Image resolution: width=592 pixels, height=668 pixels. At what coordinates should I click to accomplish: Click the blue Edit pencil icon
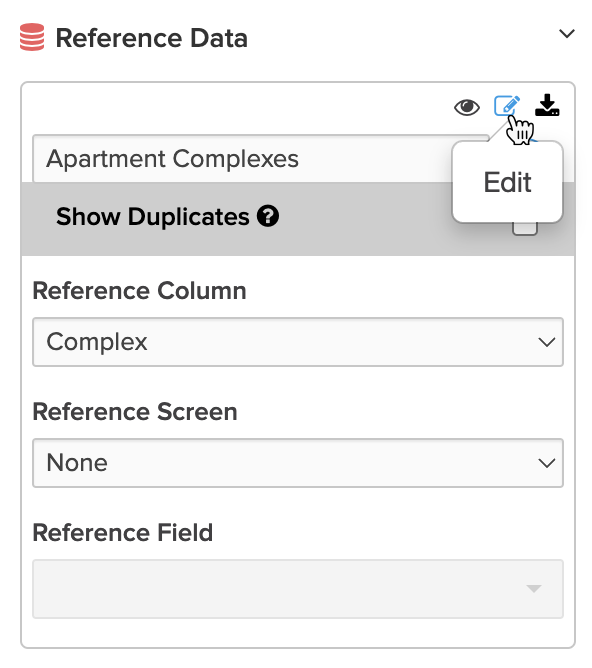(x=507, y=106)
